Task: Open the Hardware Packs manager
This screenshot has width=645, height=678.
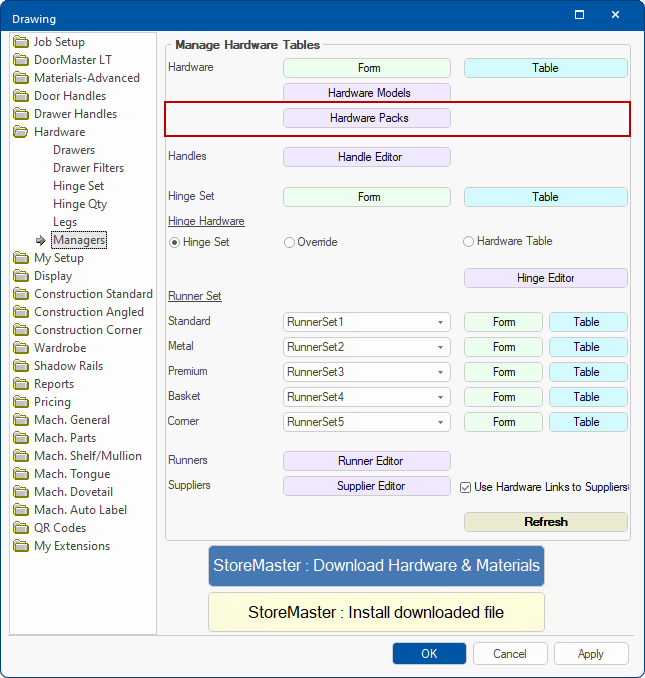Action: click(367, 118)
